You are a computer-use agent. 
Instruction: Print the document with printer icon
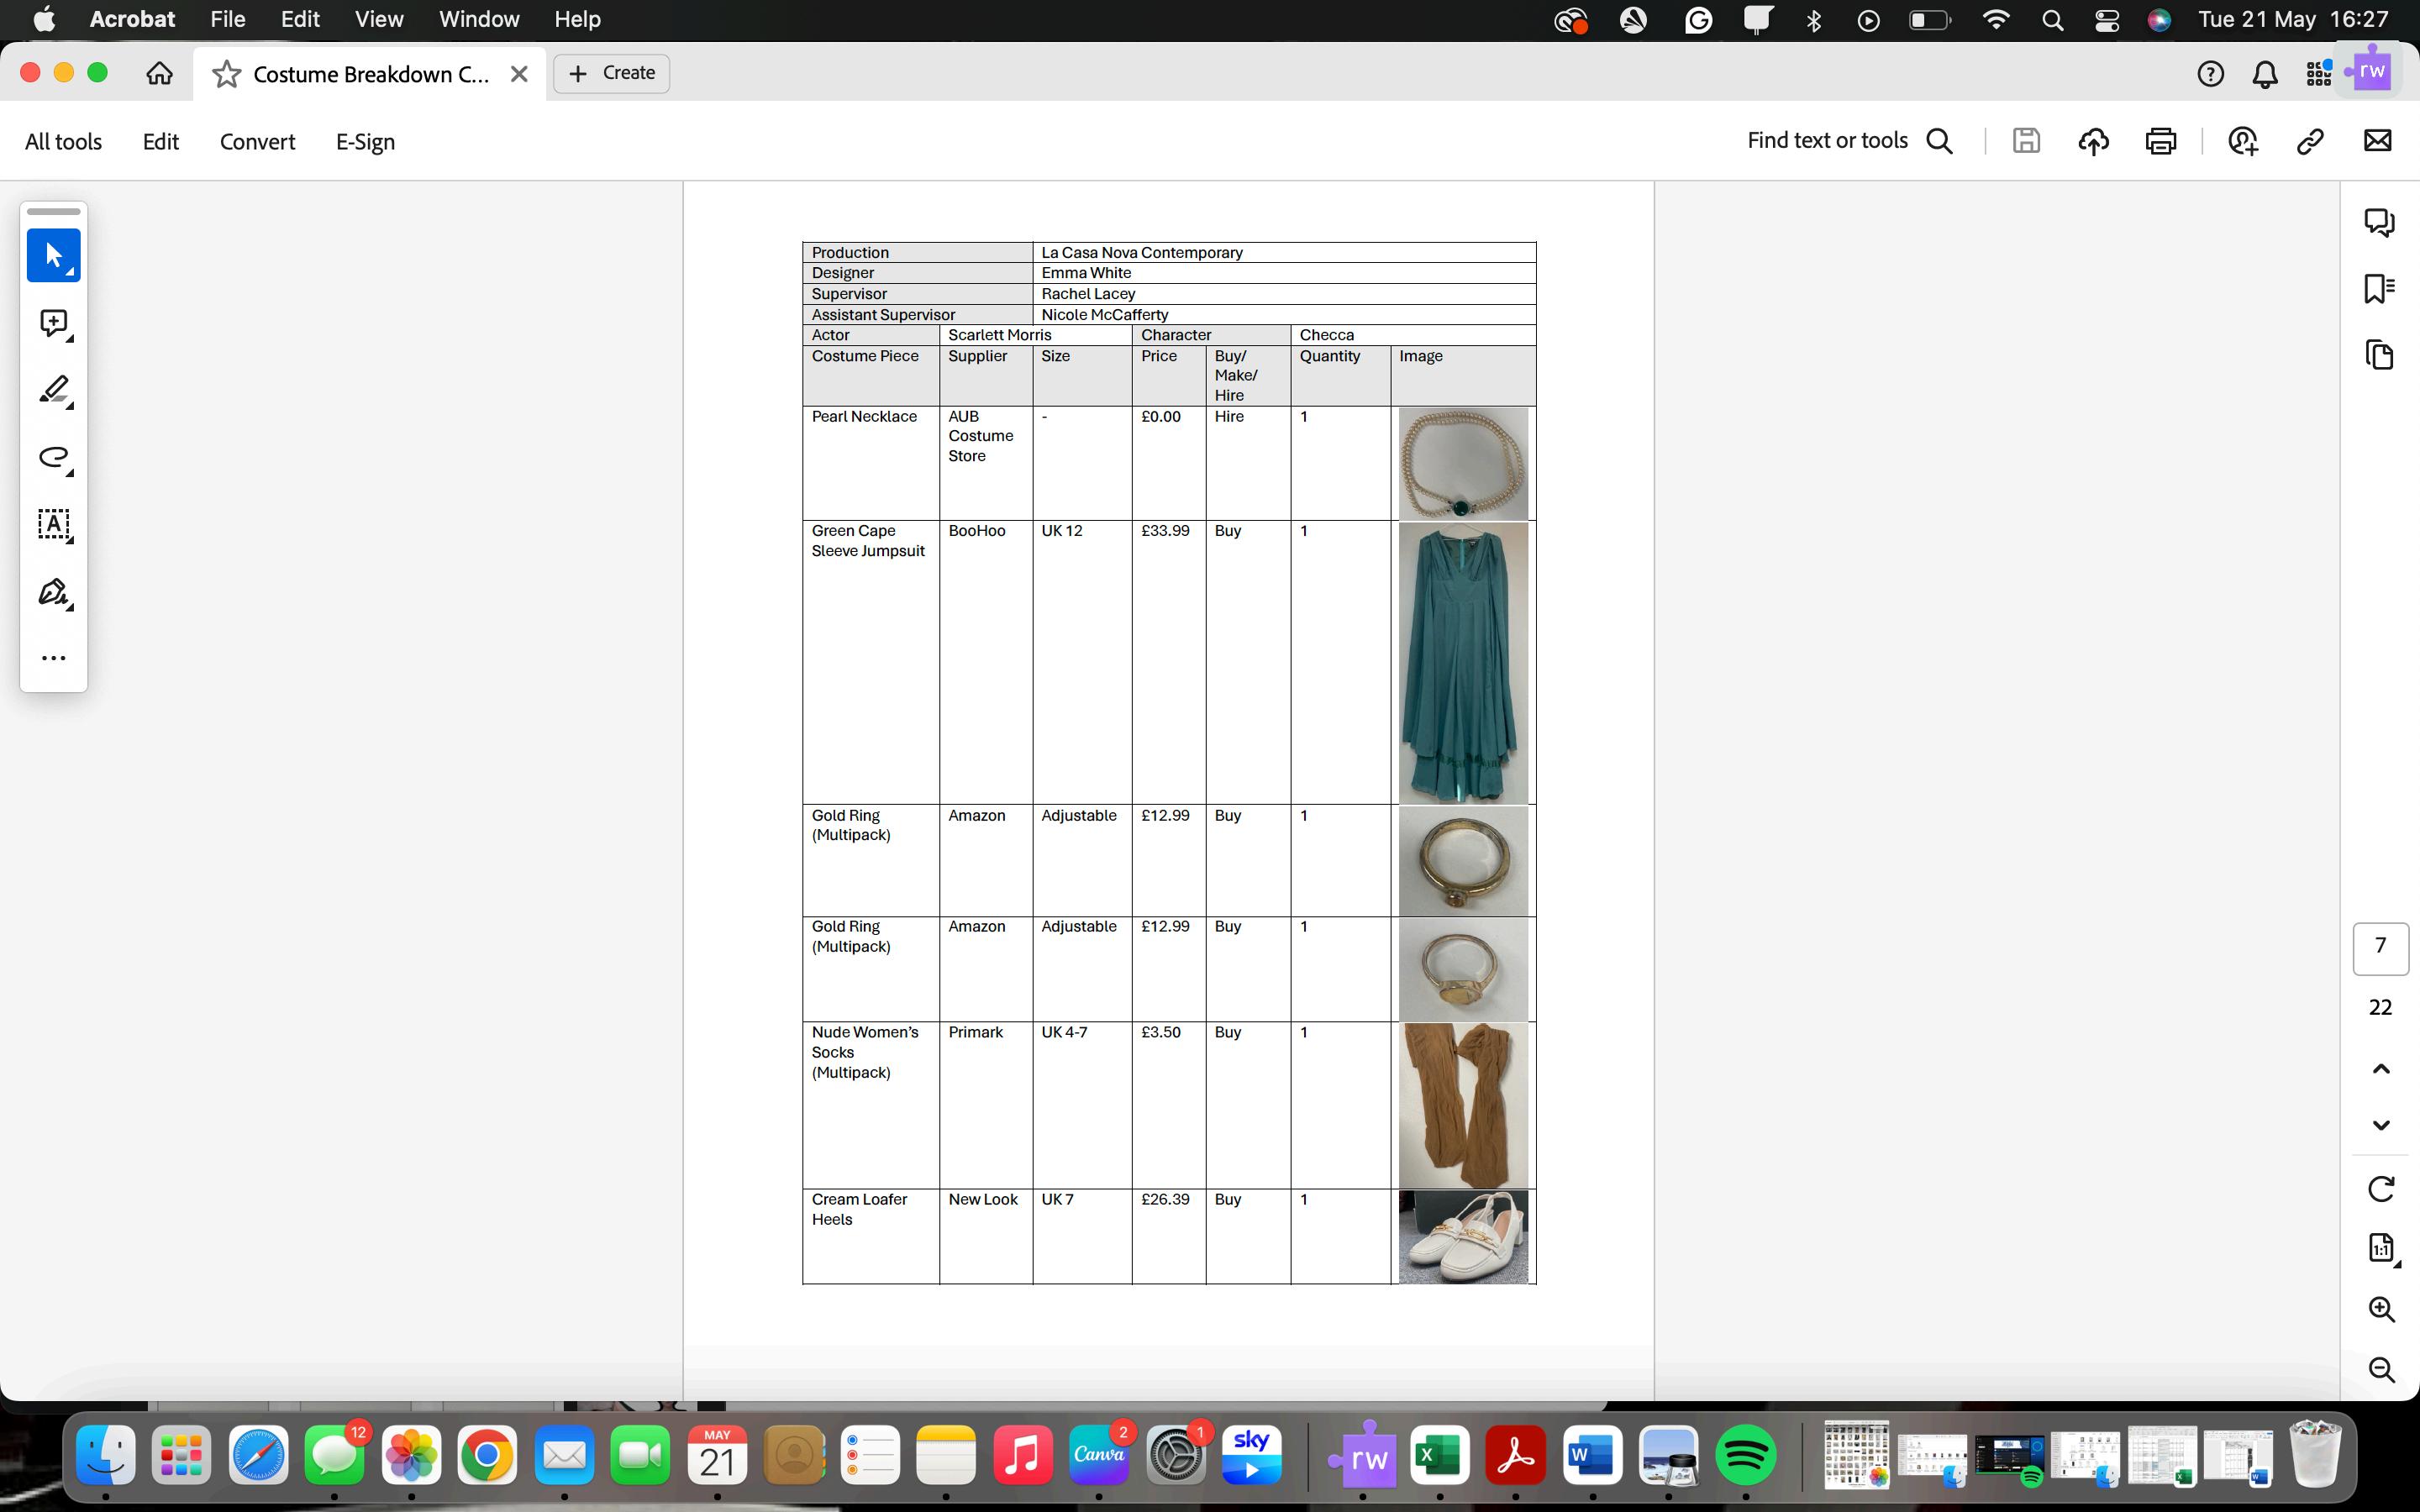point(2160,141)
